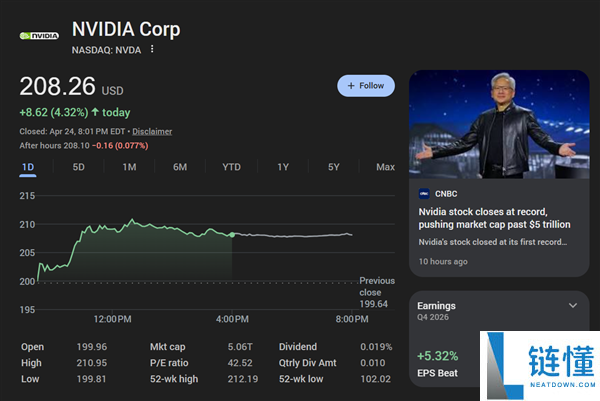Click the 52-wk high value 212.19
Image resolution: width=600 pixels, height=401 pixels.
pos(243,379)
